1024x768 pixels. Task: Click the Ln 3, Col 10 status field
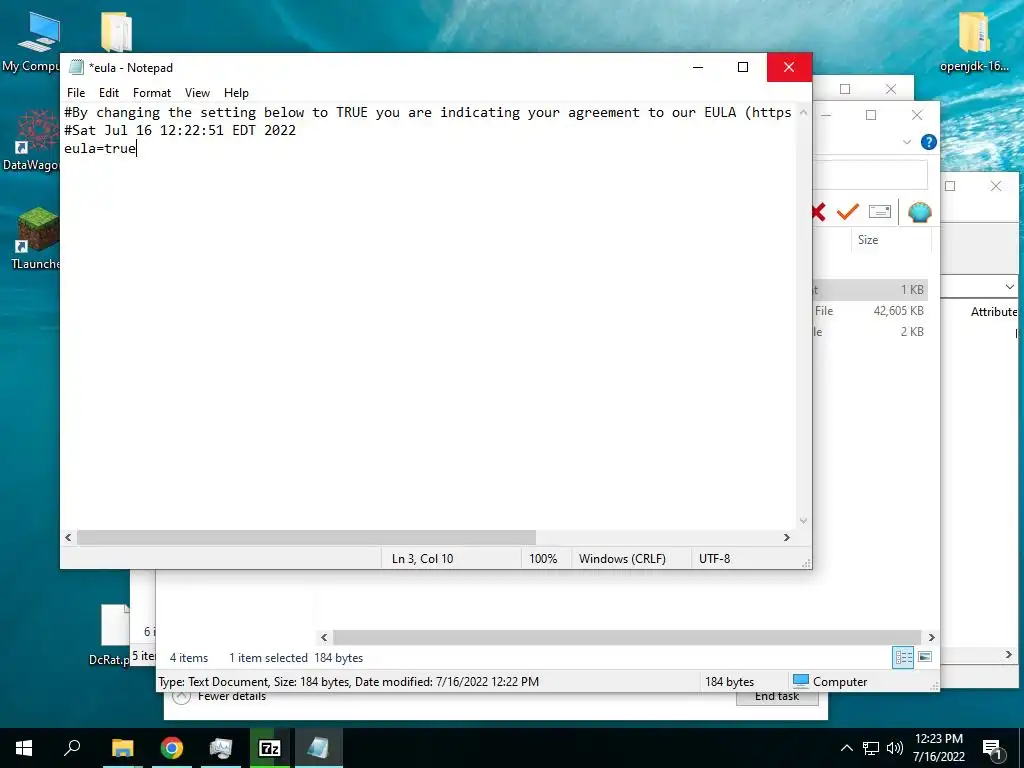[423, 559]
